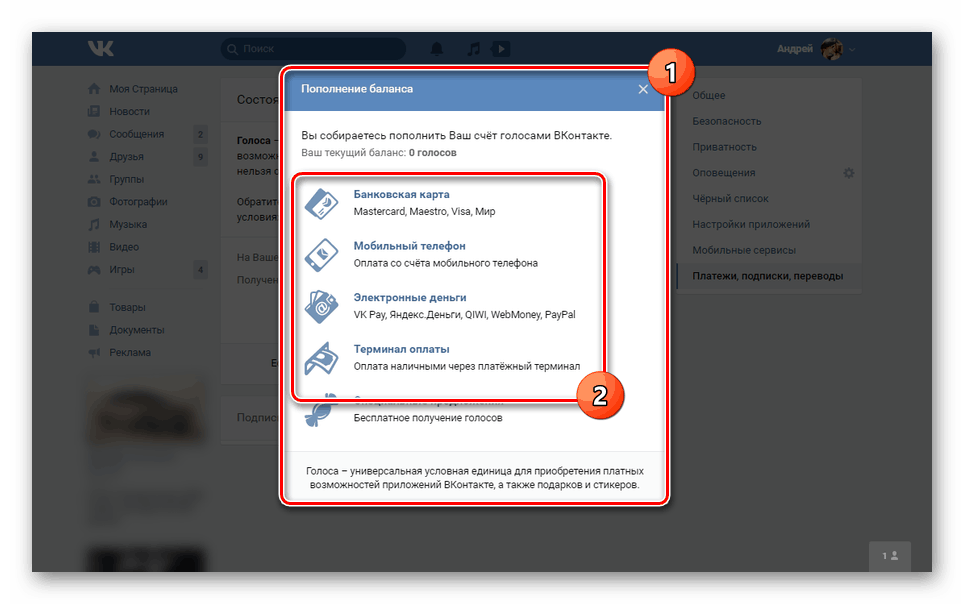964x604 pixels.
Task: Click Бесплатное получение голосов text
Action: pos(428,418)
